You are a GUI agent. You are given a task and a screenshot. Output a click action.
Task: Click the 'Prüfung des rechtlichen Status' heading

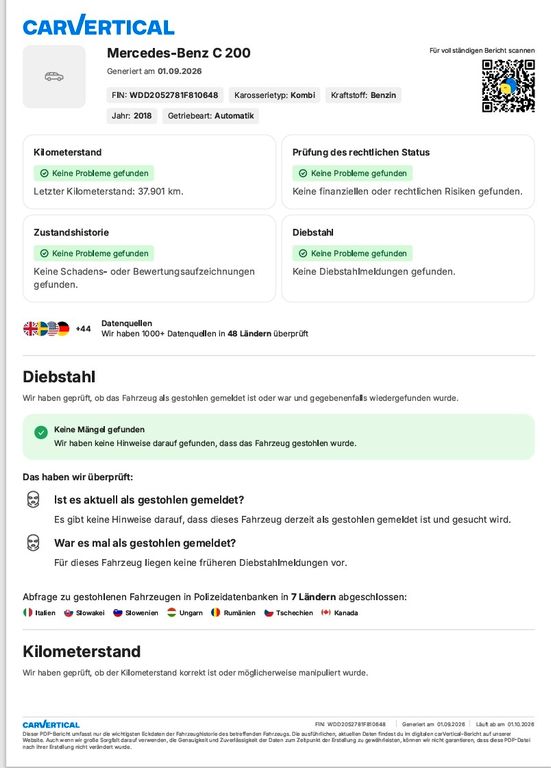coord(361,152)
